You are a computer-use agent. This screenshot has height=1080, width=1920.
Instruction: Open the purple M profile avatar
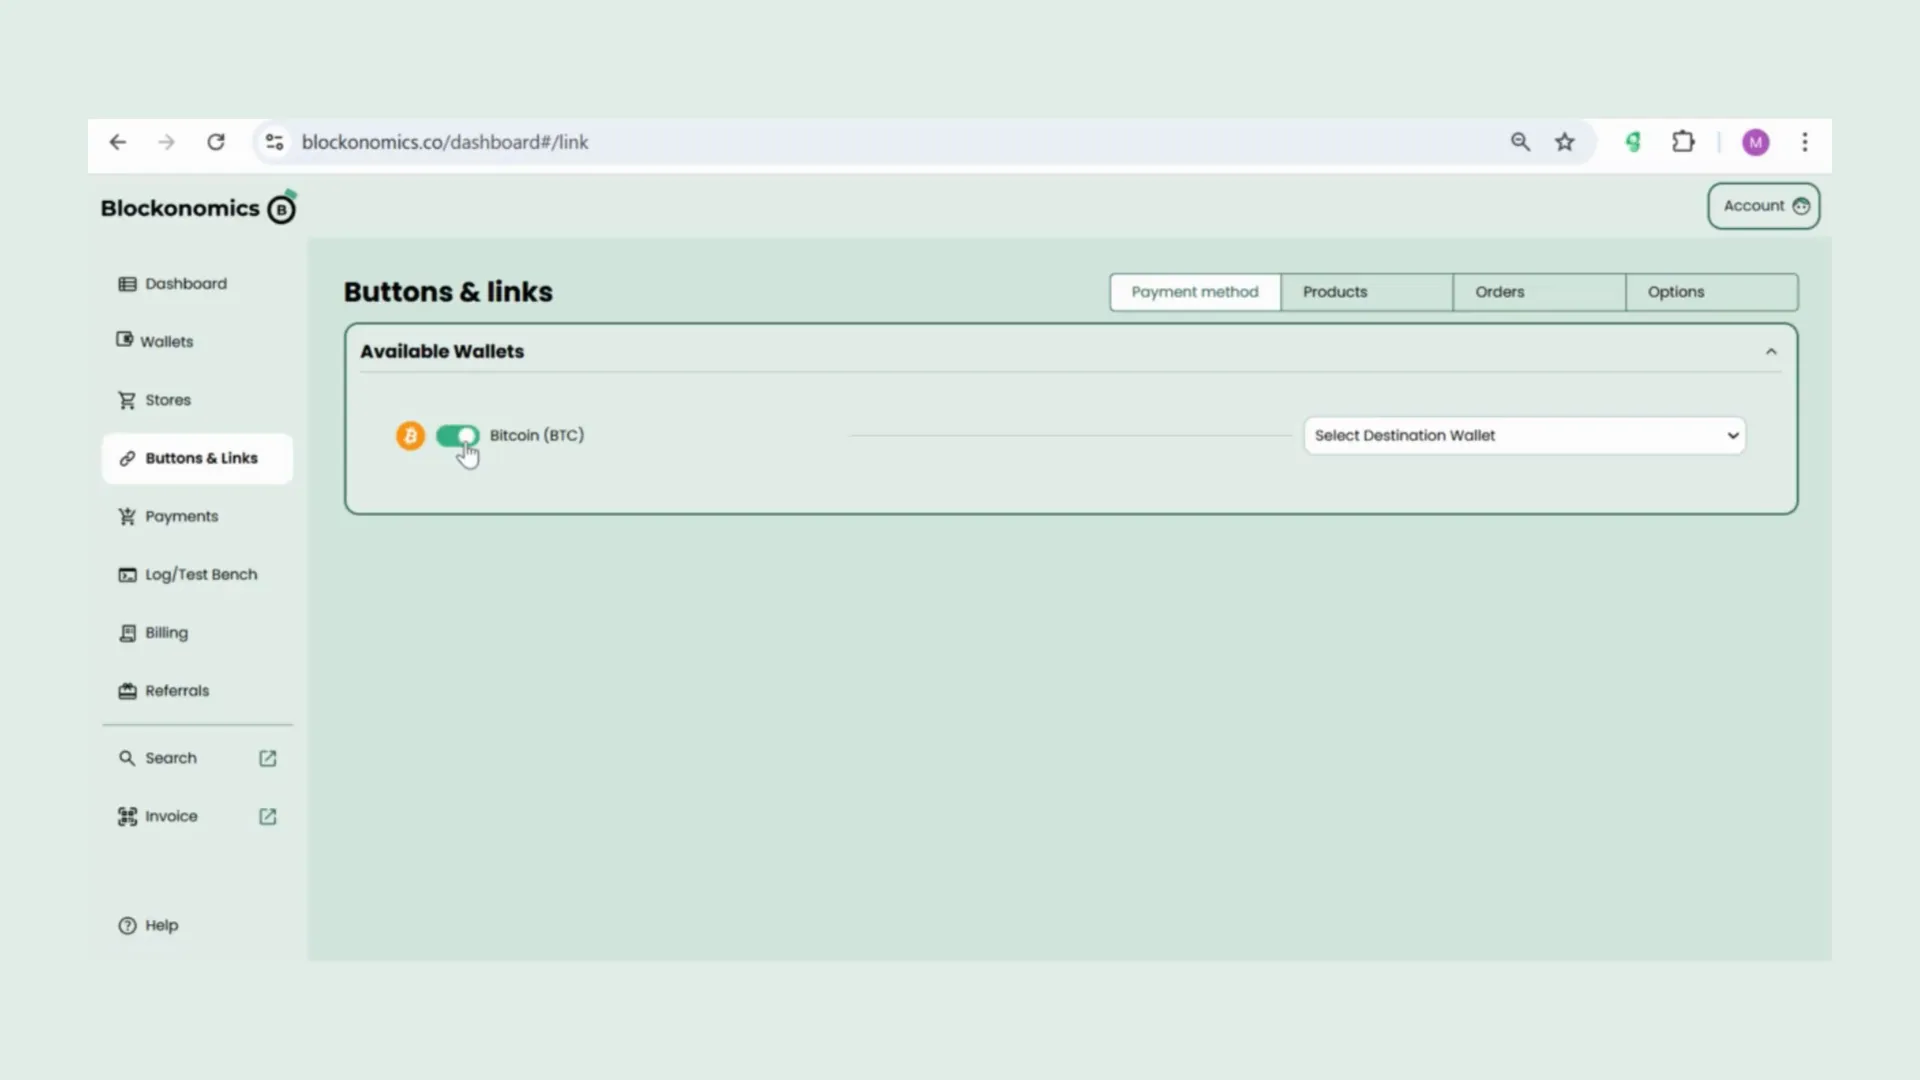coord(1756,142)
